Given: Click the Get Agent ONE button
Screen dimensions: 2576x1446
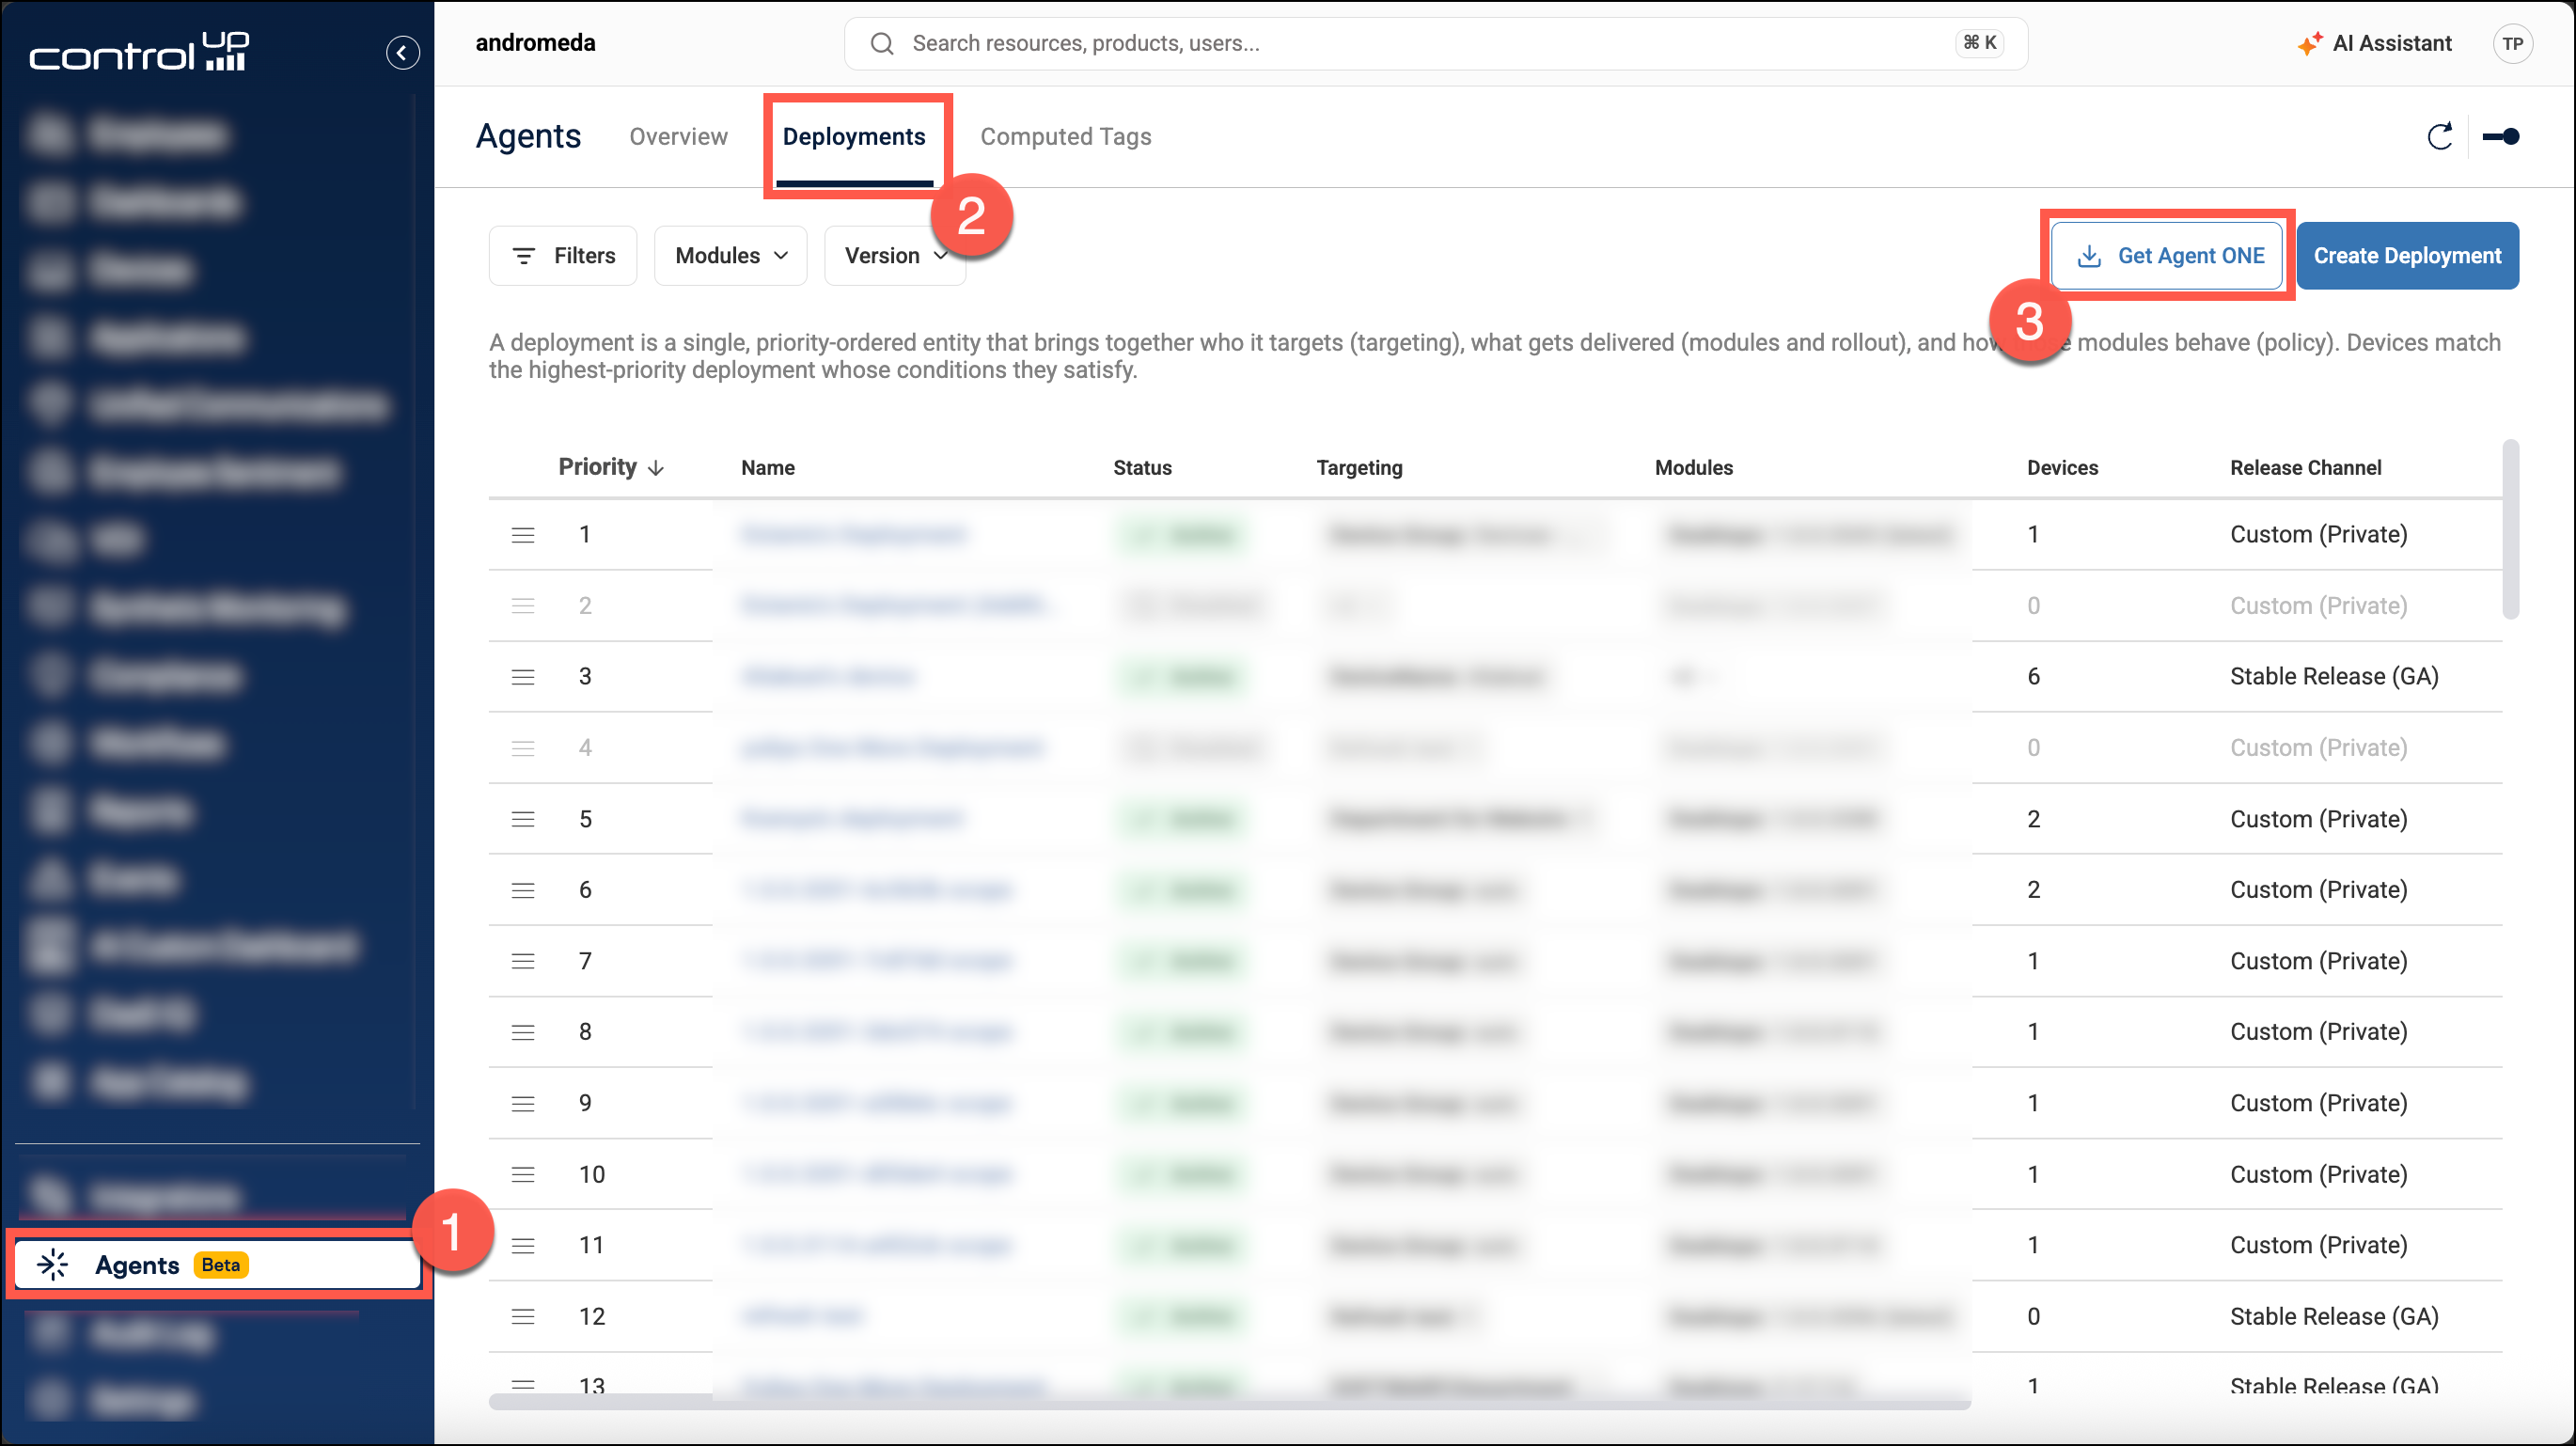Looking at the screenshot, I should (x=2167, y=256).
